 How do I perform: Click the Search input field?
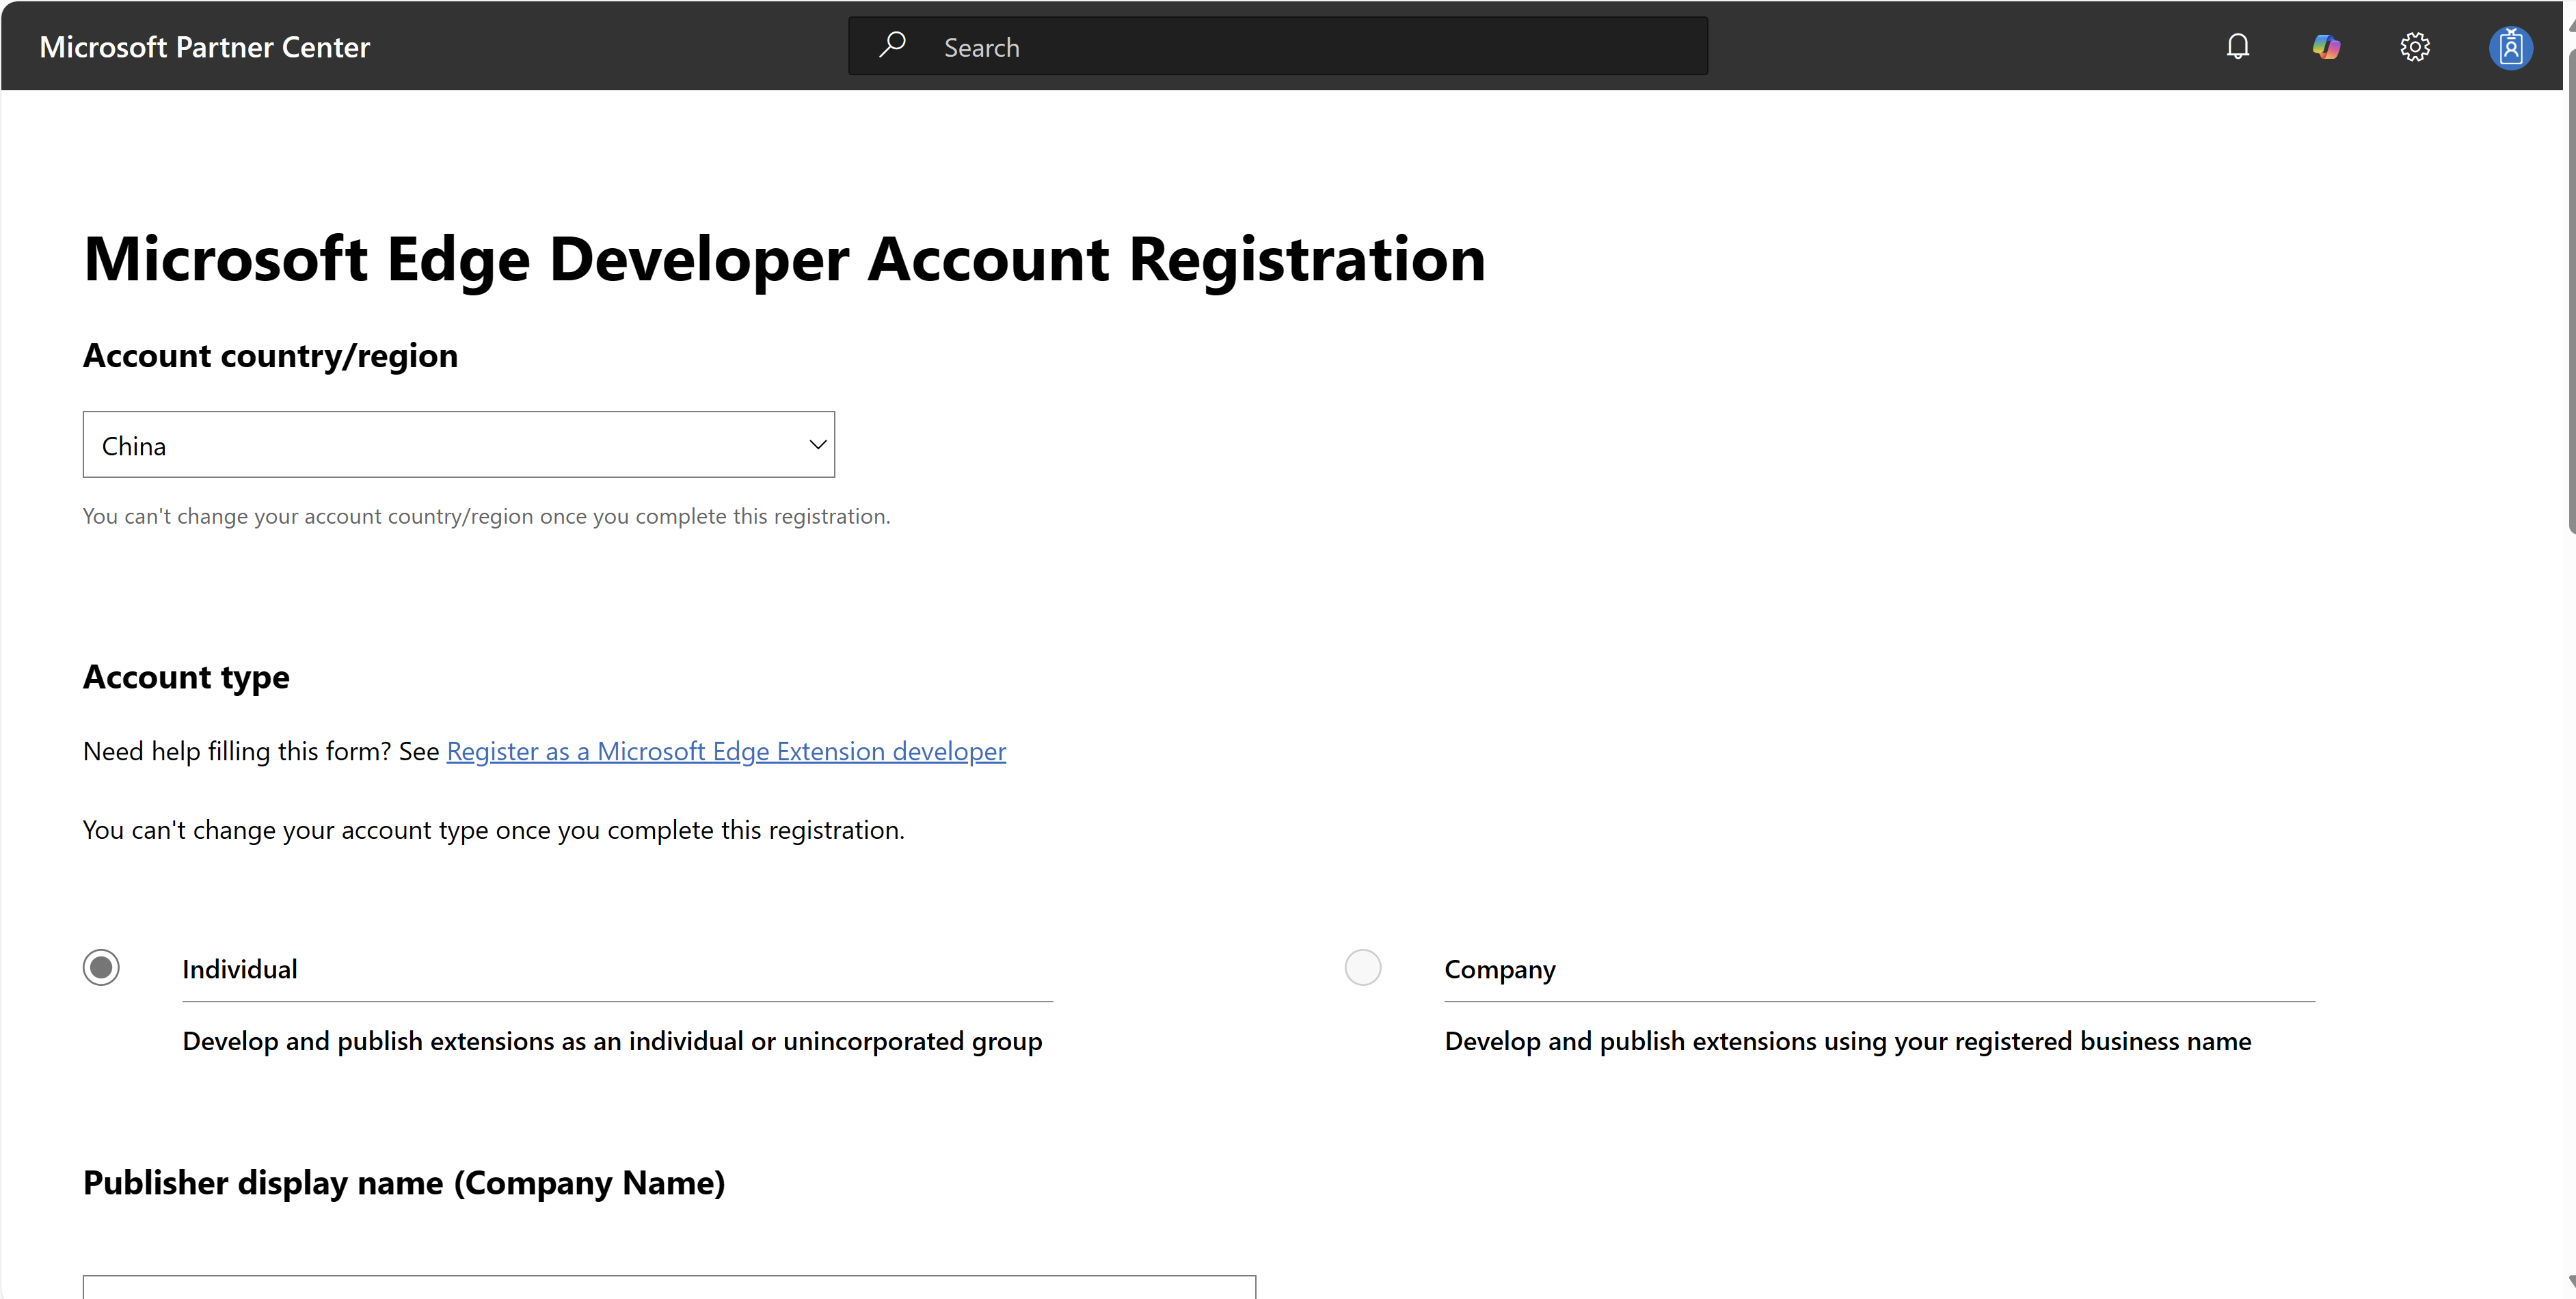click(1278, 46)
